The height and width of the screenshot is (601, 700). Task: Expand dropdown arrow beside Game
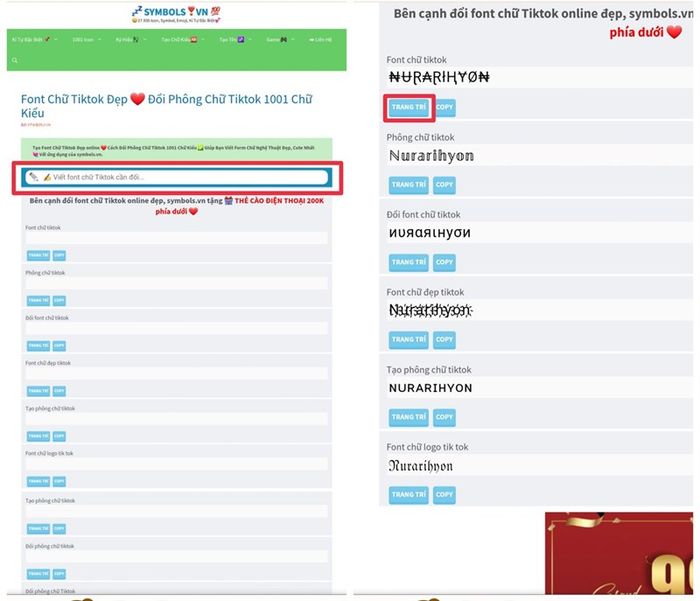(x=292, y=40)
